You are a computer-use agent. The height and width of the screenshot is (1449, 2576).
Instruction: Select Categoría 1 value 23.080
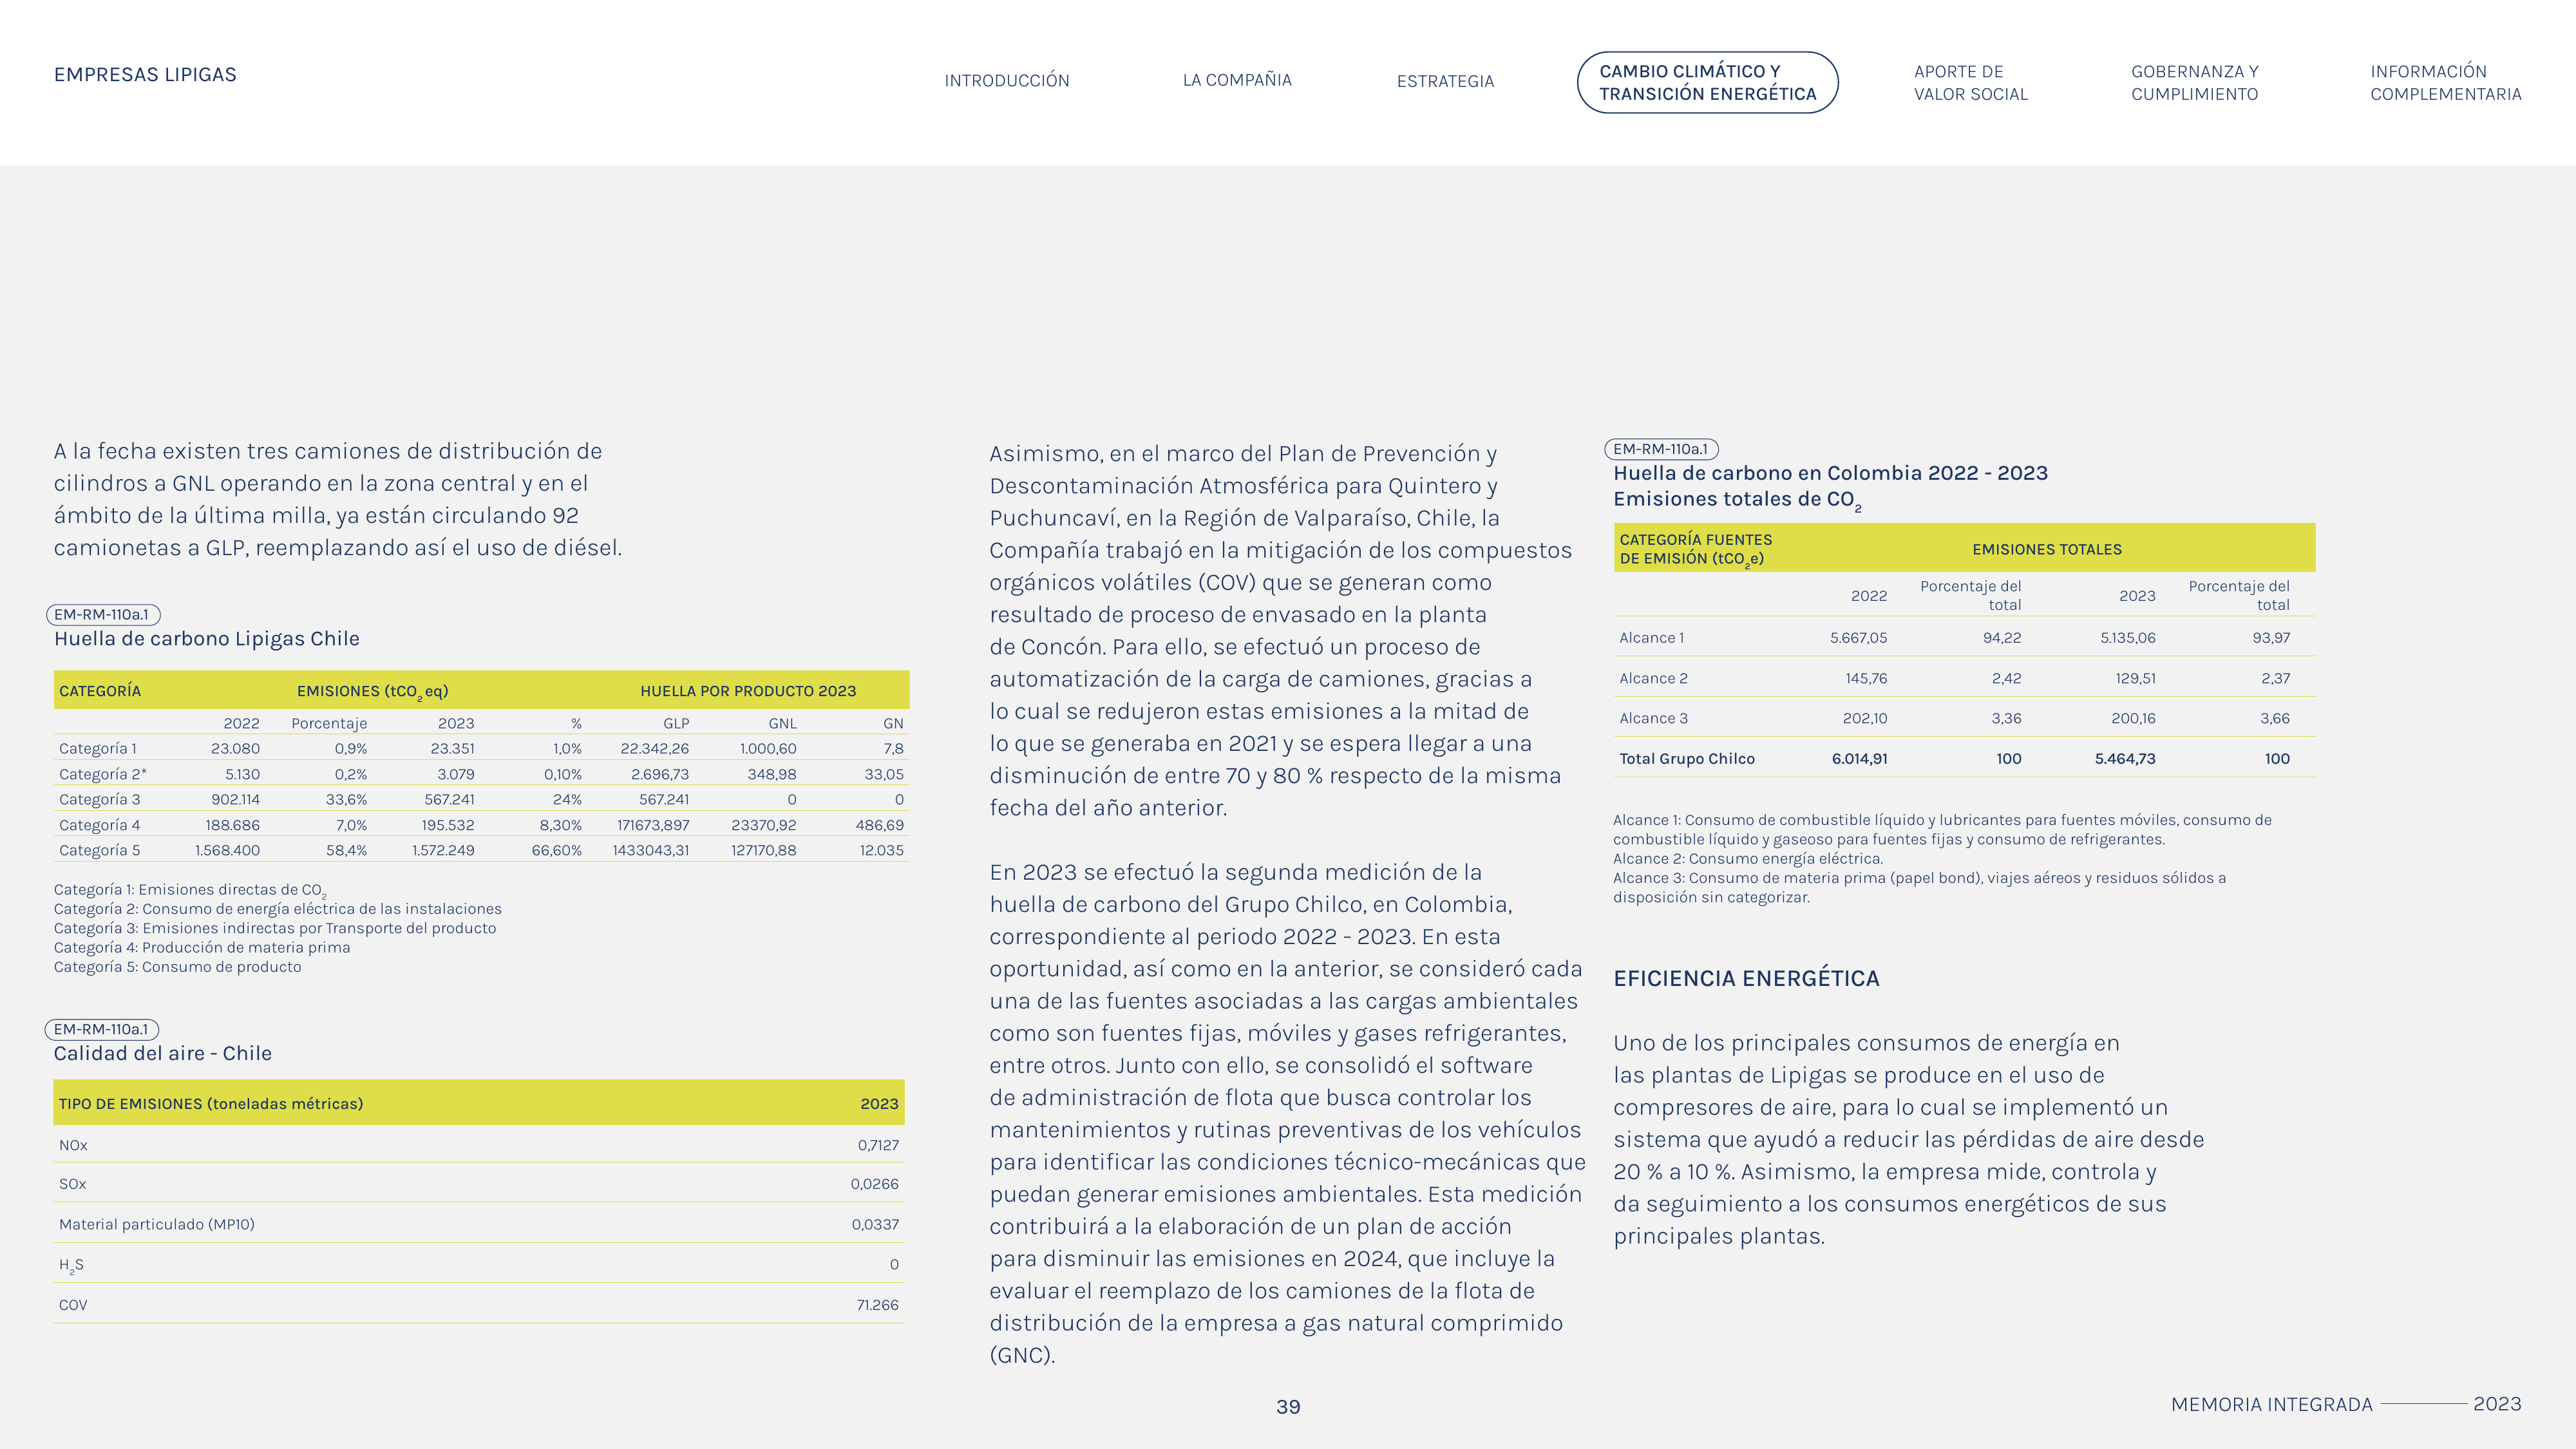tap(235, 748)
